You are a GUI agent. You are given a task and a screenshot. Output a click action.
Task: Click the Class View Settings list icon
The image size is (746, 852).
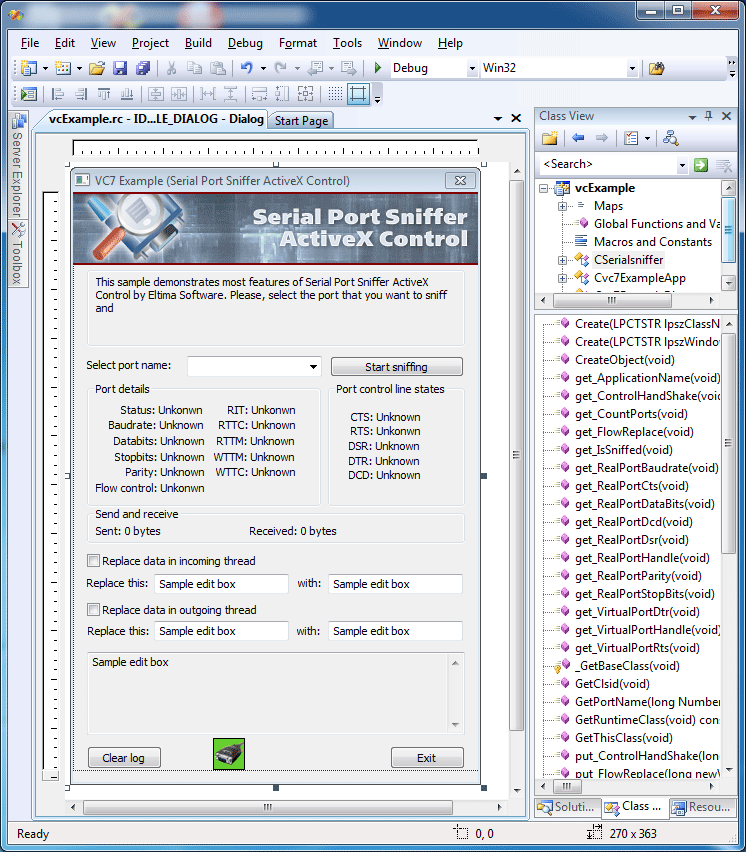[631, 139]
